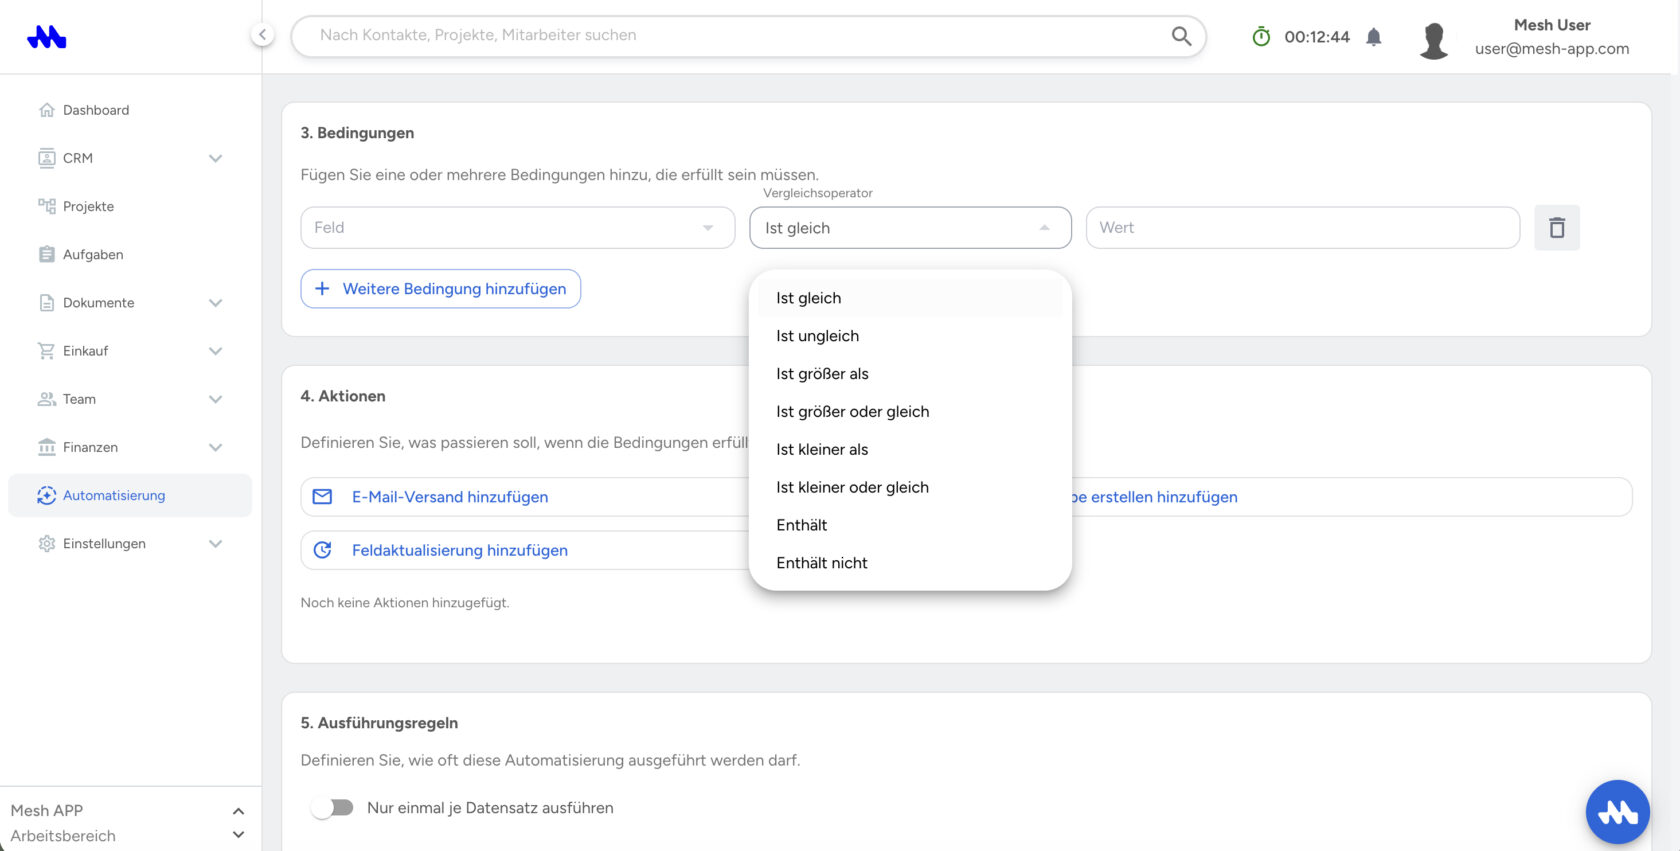This screenshot has width=1680, height=851.
Task: Click the Projekte icon in the sidebar
Action: 46,206
